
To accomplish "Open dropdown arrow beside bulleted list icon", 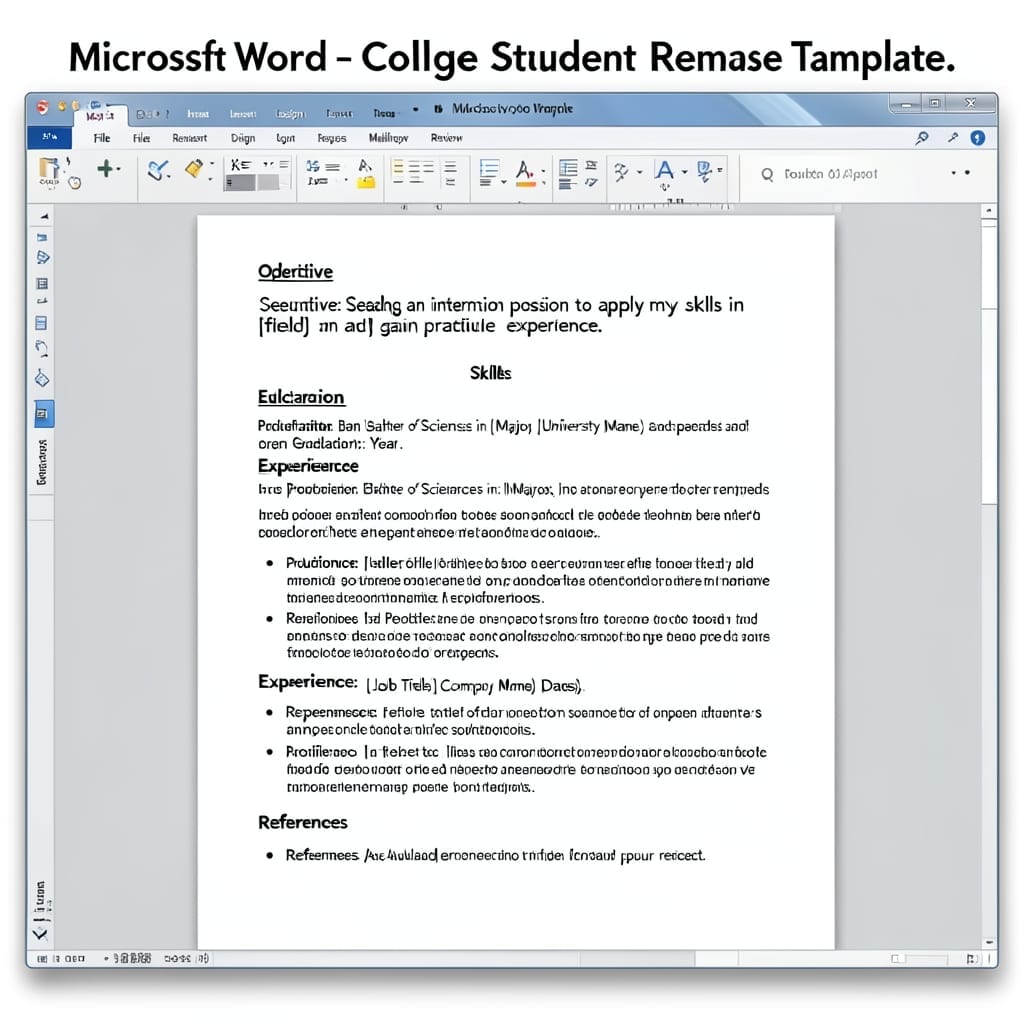I will [504, 182].
